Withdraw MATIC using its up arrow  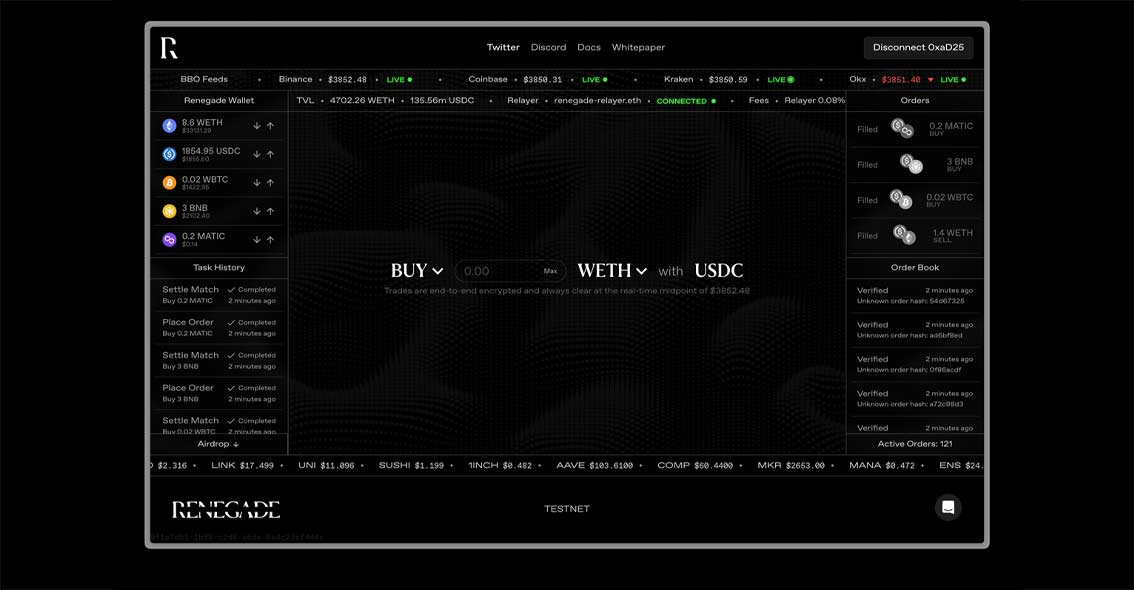click(270, 239)
